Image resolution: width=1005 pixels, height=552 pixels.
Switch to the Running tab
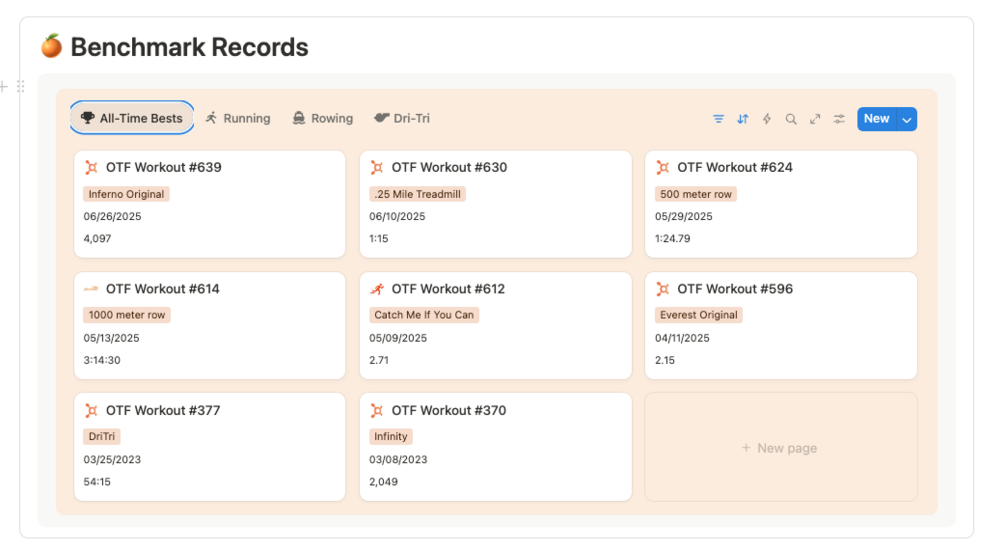(238, 118)
